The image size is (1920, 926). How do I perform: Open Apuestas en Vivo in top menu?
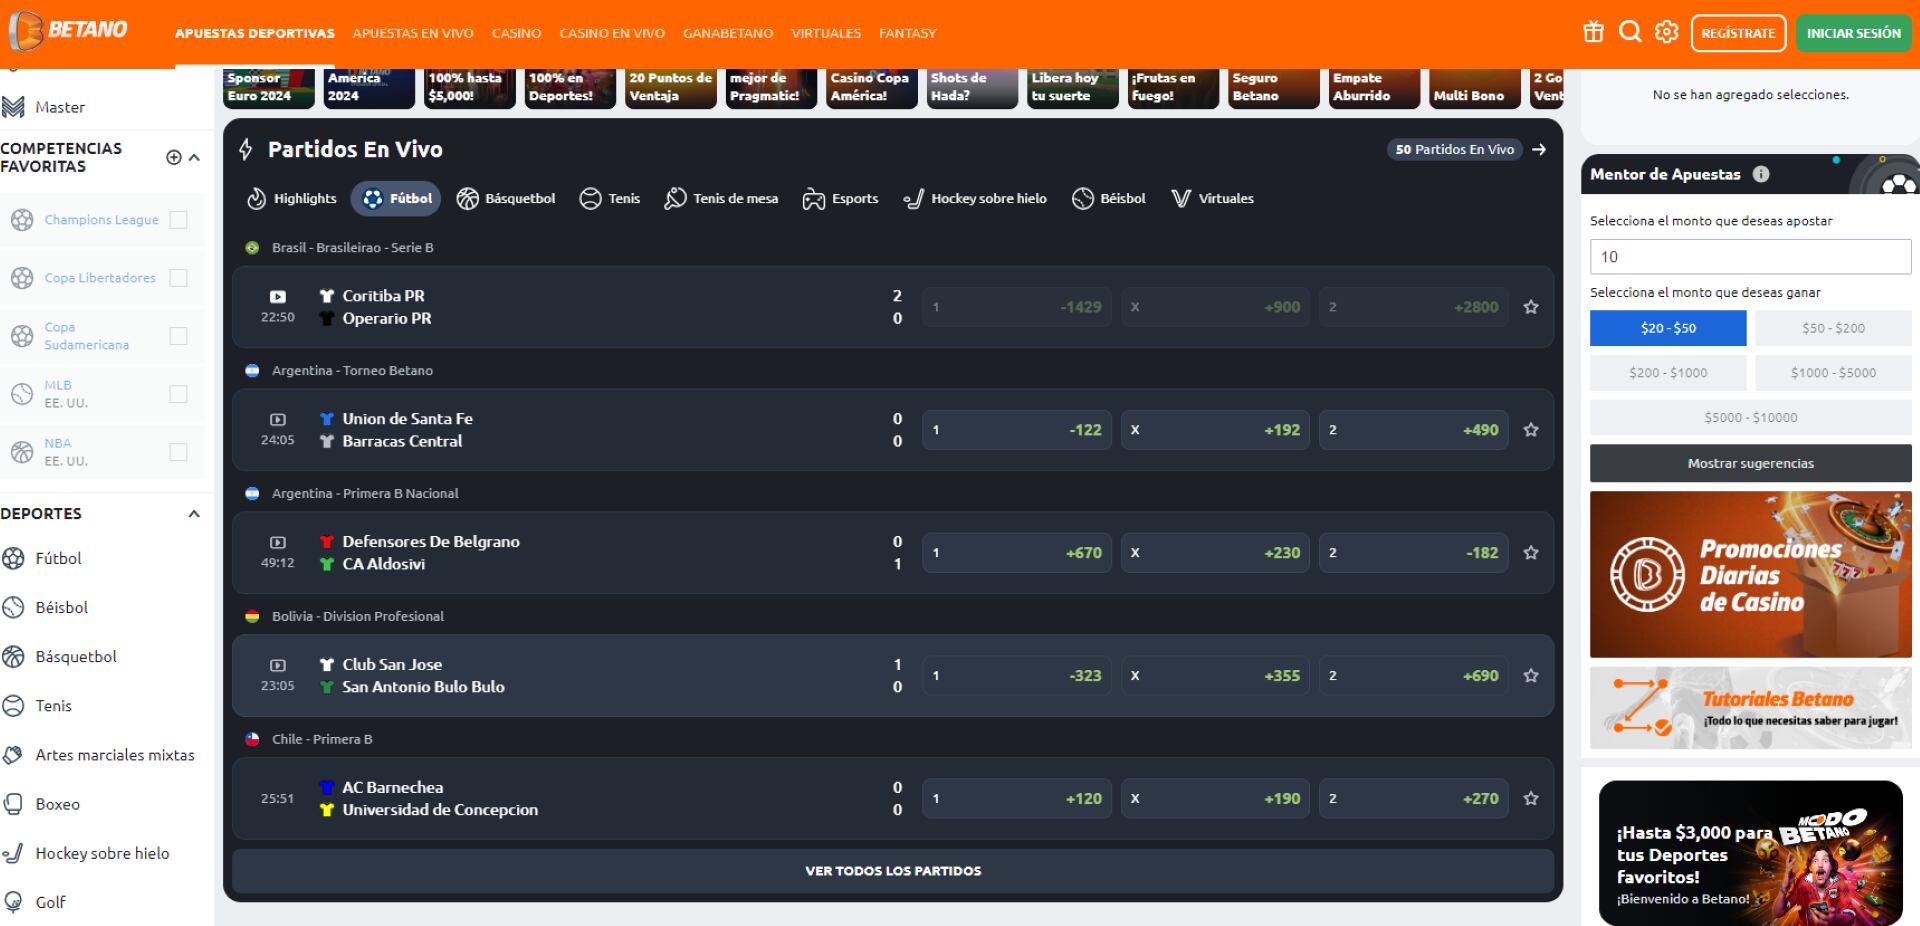tap(413, 33)
